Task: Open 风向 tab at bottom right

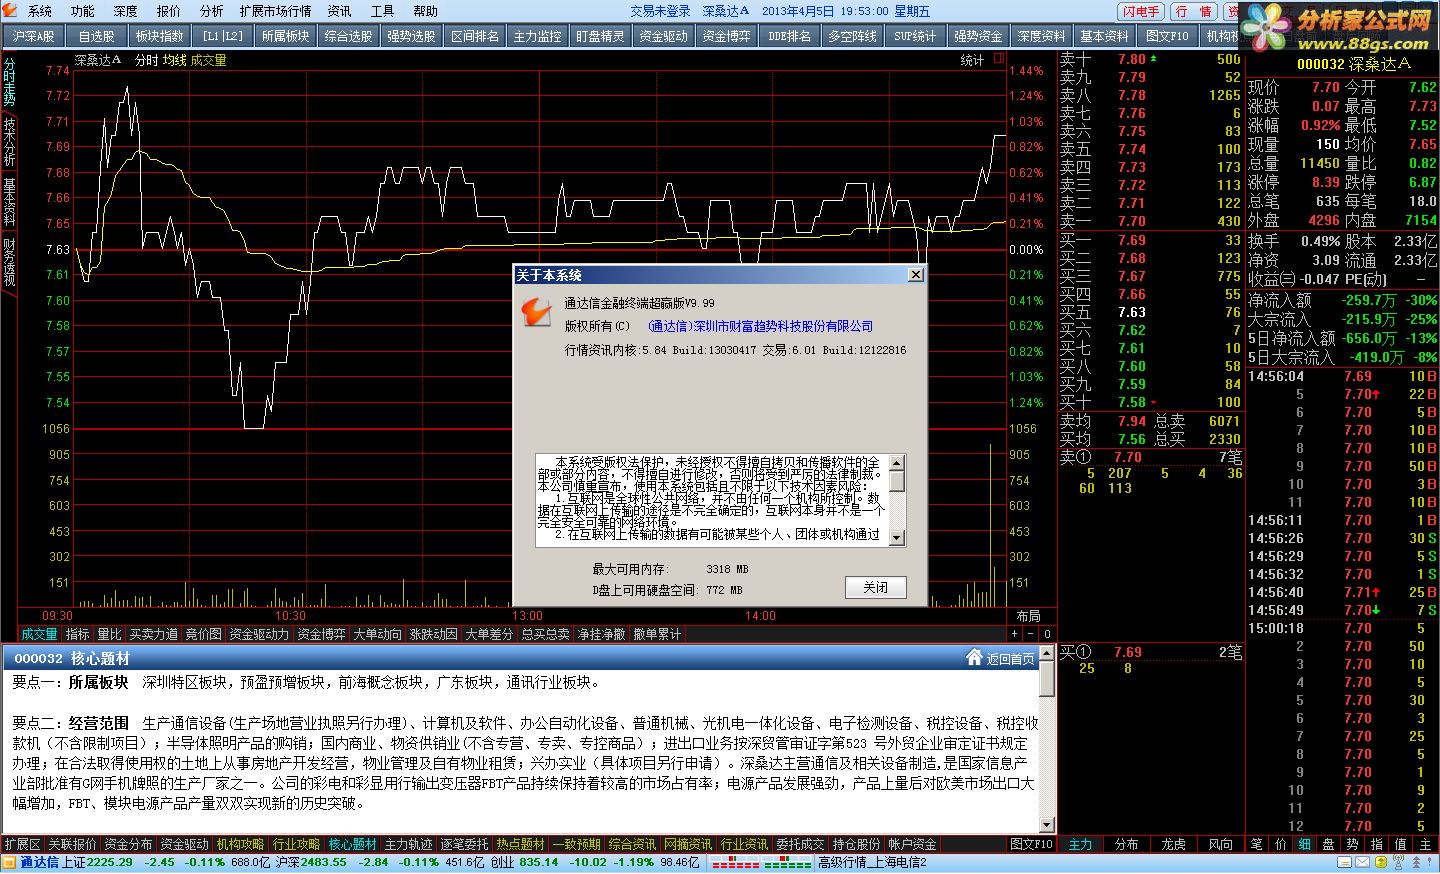Action: 1220,844
